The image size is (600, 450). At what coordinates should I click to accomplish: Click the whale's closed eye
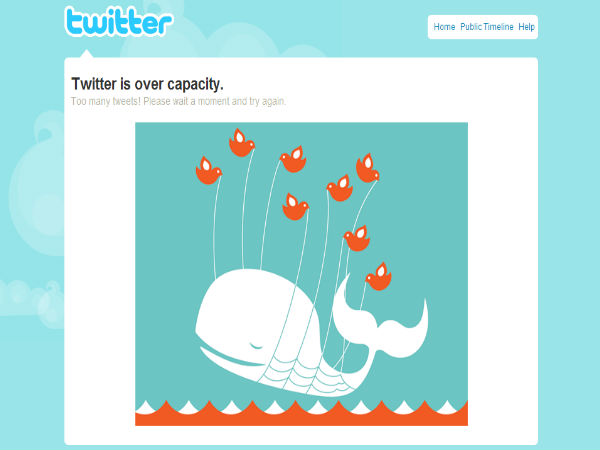pos(256,346)
